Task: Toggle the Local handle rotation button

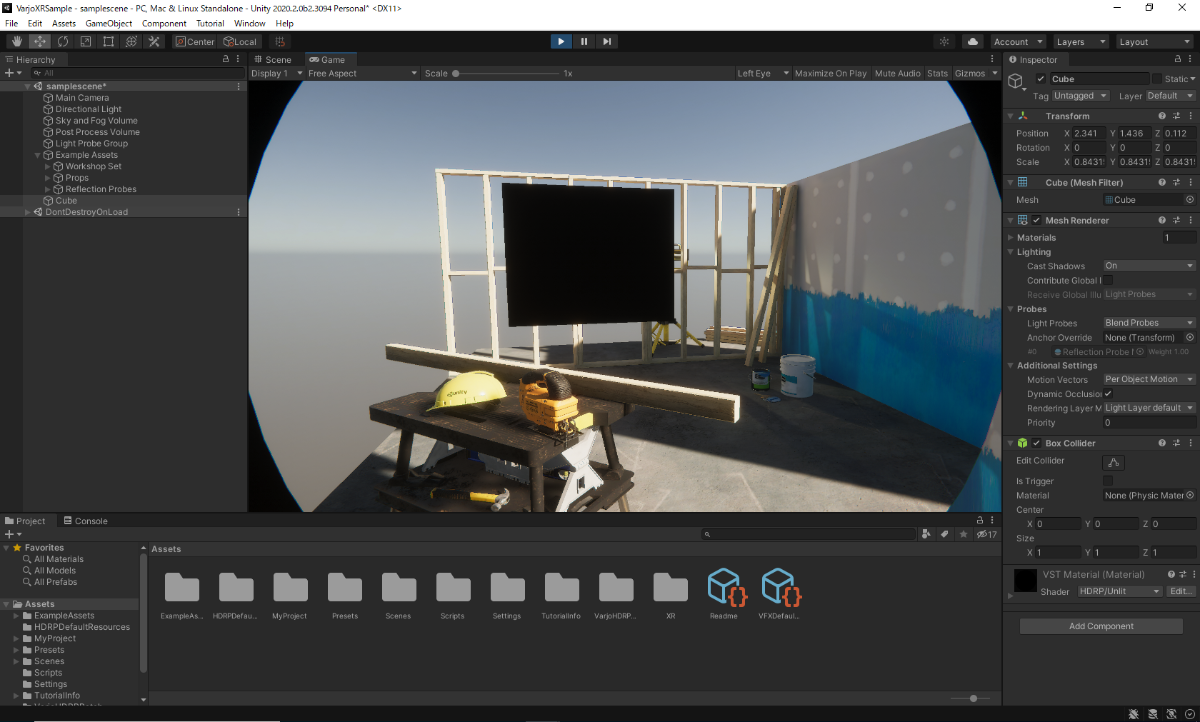Action: 240,41
